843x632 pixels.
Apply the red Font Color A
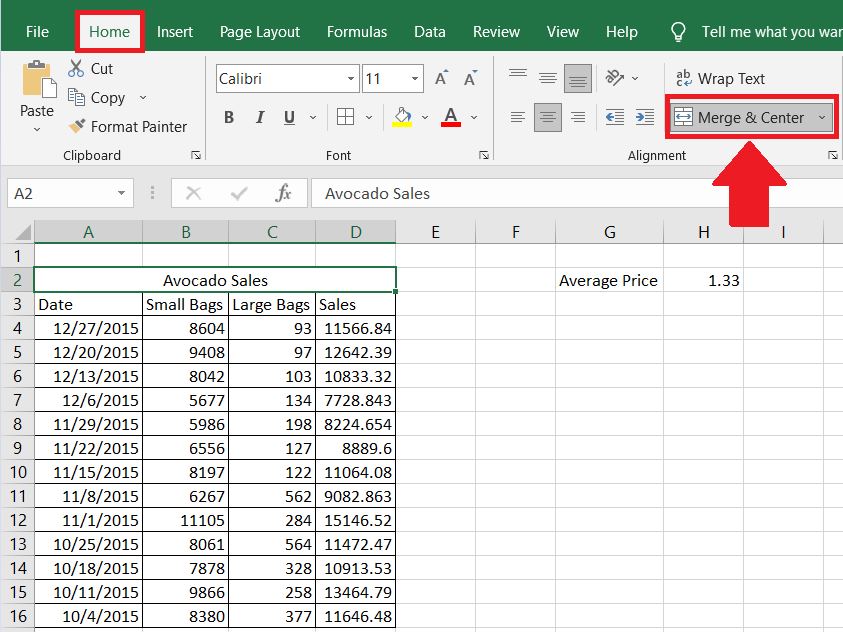pyautogui.click(x=451, y=117)
